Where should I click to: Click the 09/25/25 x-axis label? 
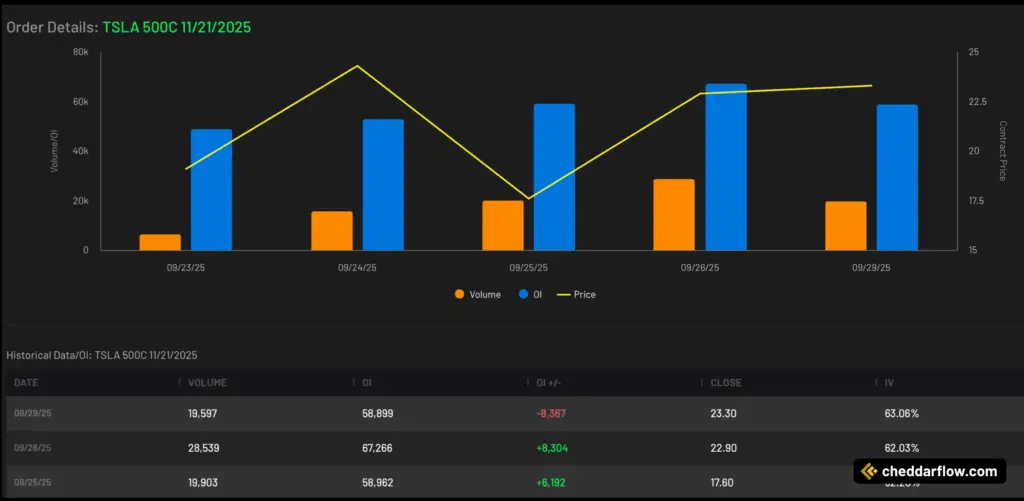tap(528, 268)
